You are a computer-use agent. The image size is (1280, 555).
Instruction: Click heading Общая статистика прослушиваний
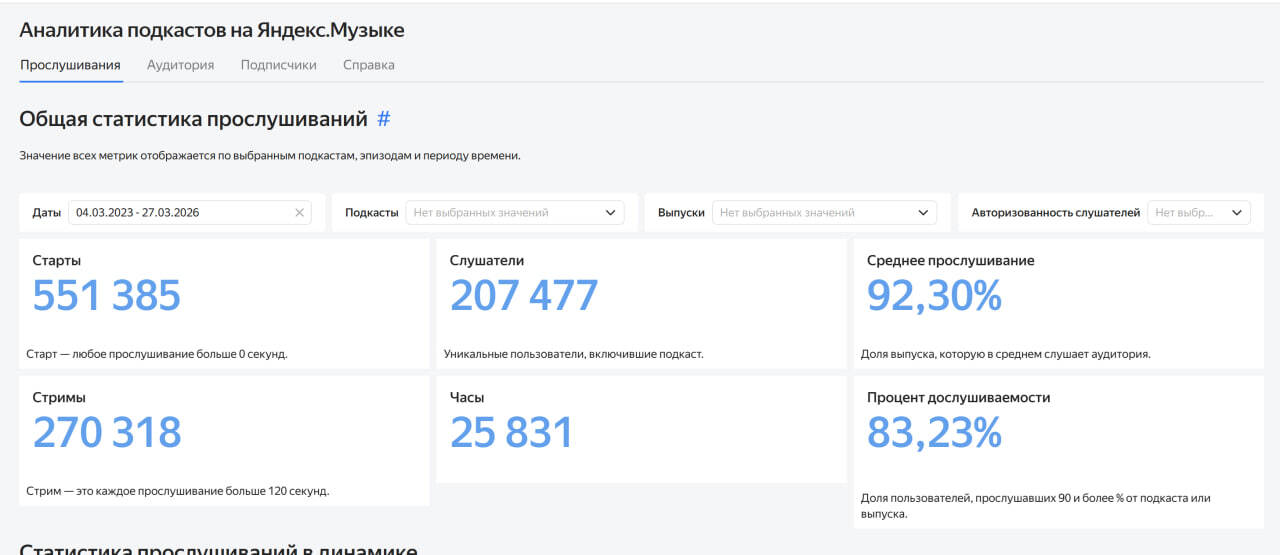tap(194, 119)
